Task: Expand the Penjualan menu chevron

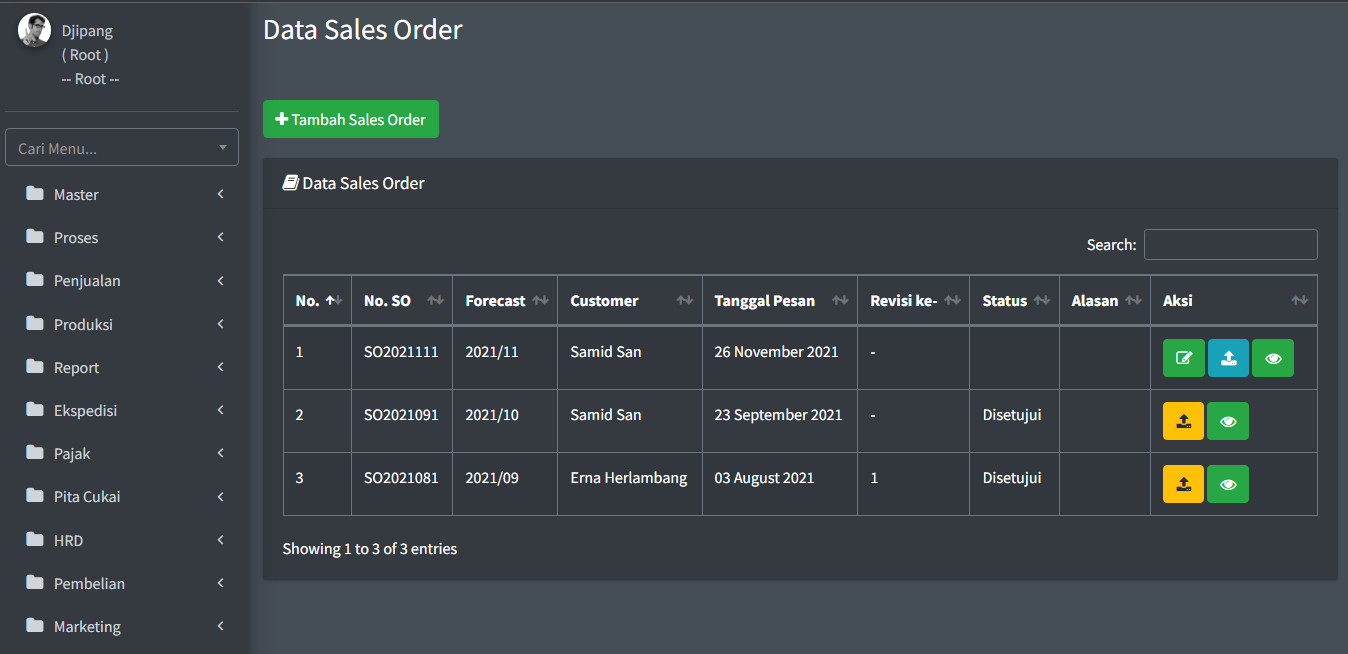Action: point(220,281)
